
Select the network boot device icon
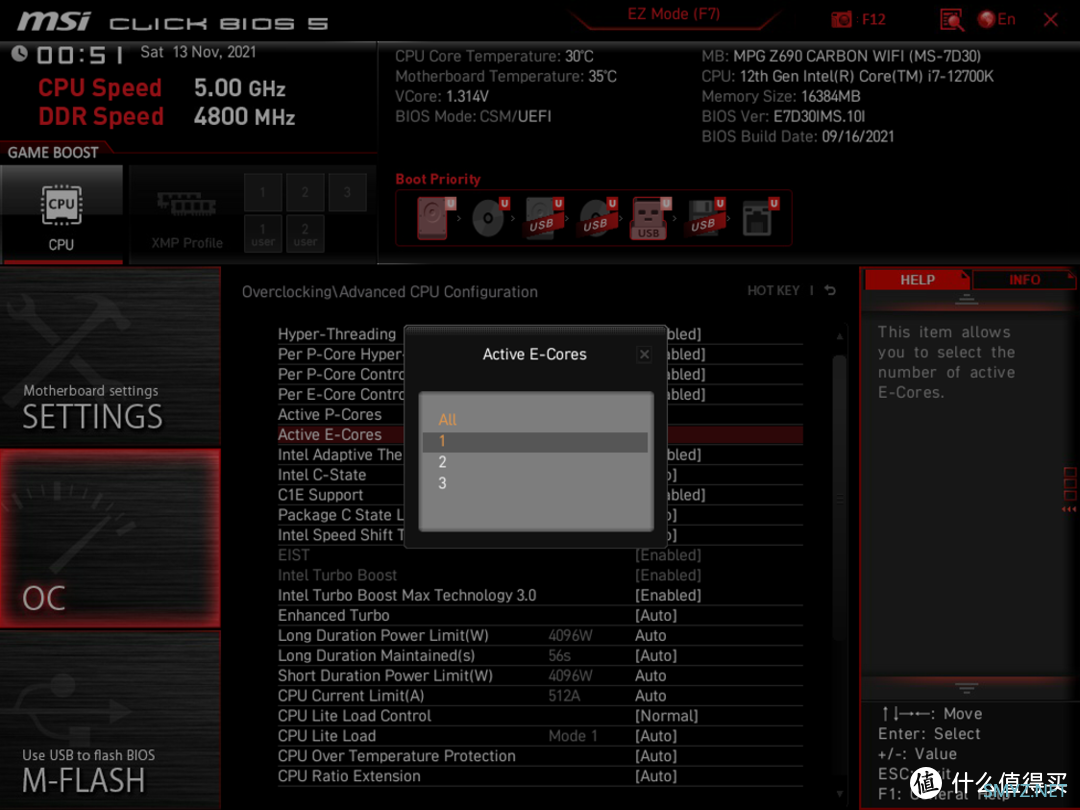pyautogui.click(x=759, y=218)
